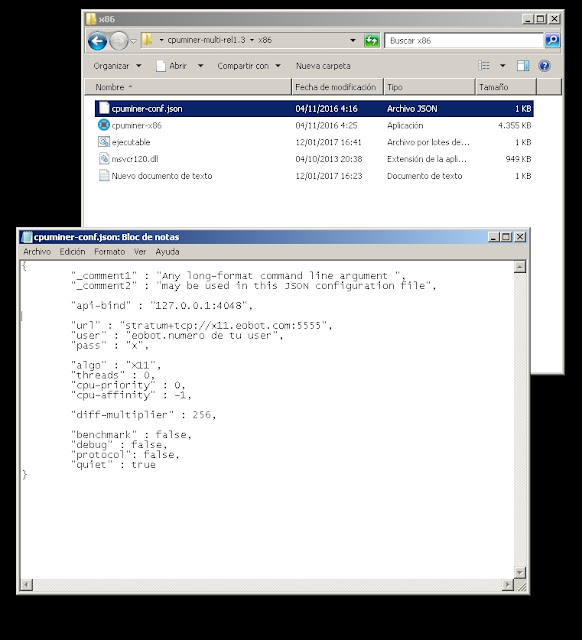
Task: Click the cpuminer-conf.json file icon
Action: pos(104,108)
